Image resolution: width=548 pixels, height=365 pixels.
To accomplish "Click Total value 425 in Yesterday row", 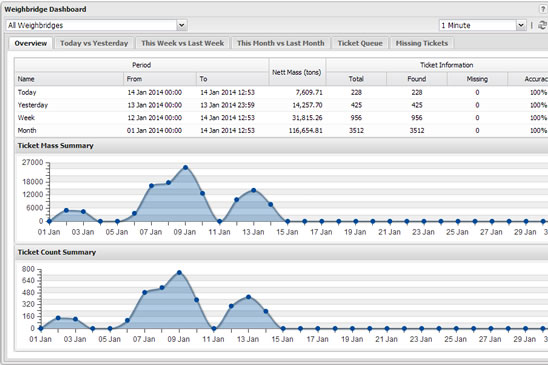I will pyautogui.click(x=356, y=105).
